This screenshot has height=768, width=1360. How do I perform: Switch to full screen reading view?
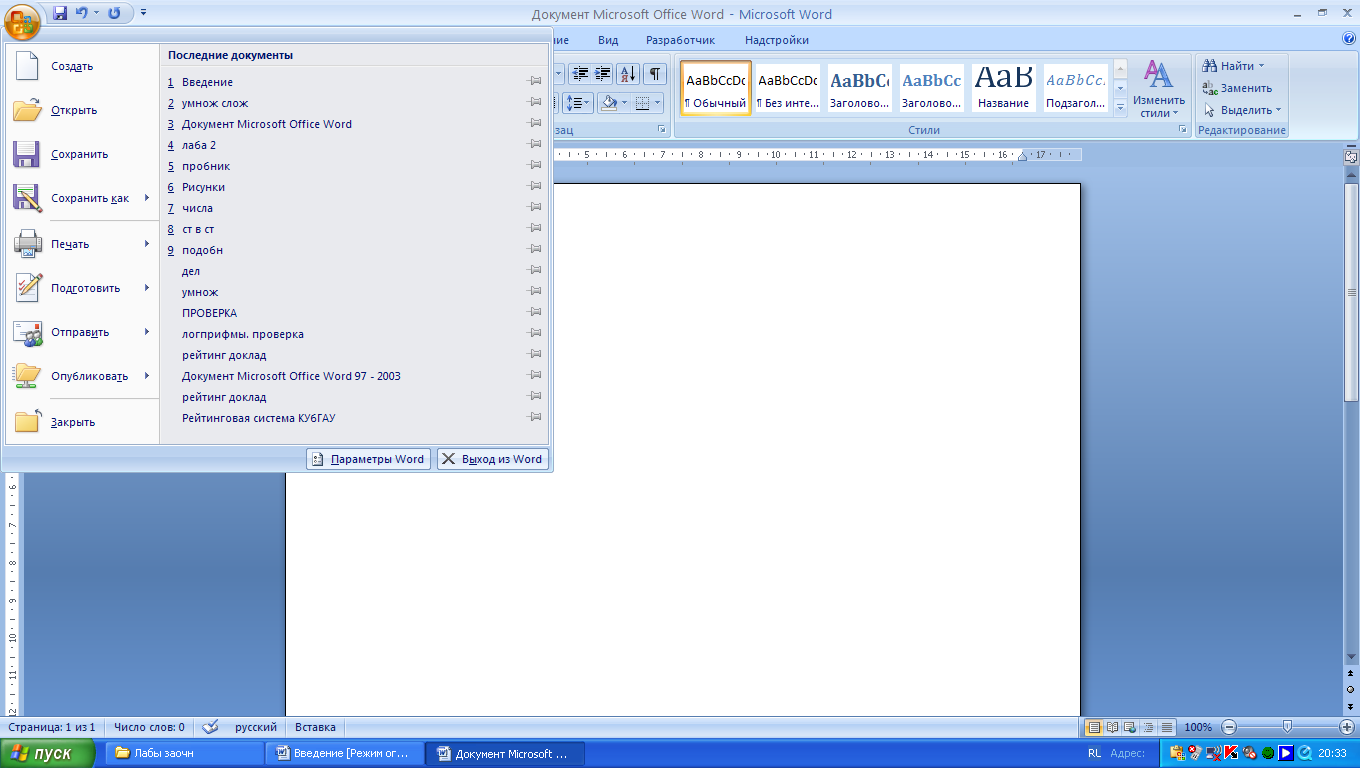pos(1112,727)
